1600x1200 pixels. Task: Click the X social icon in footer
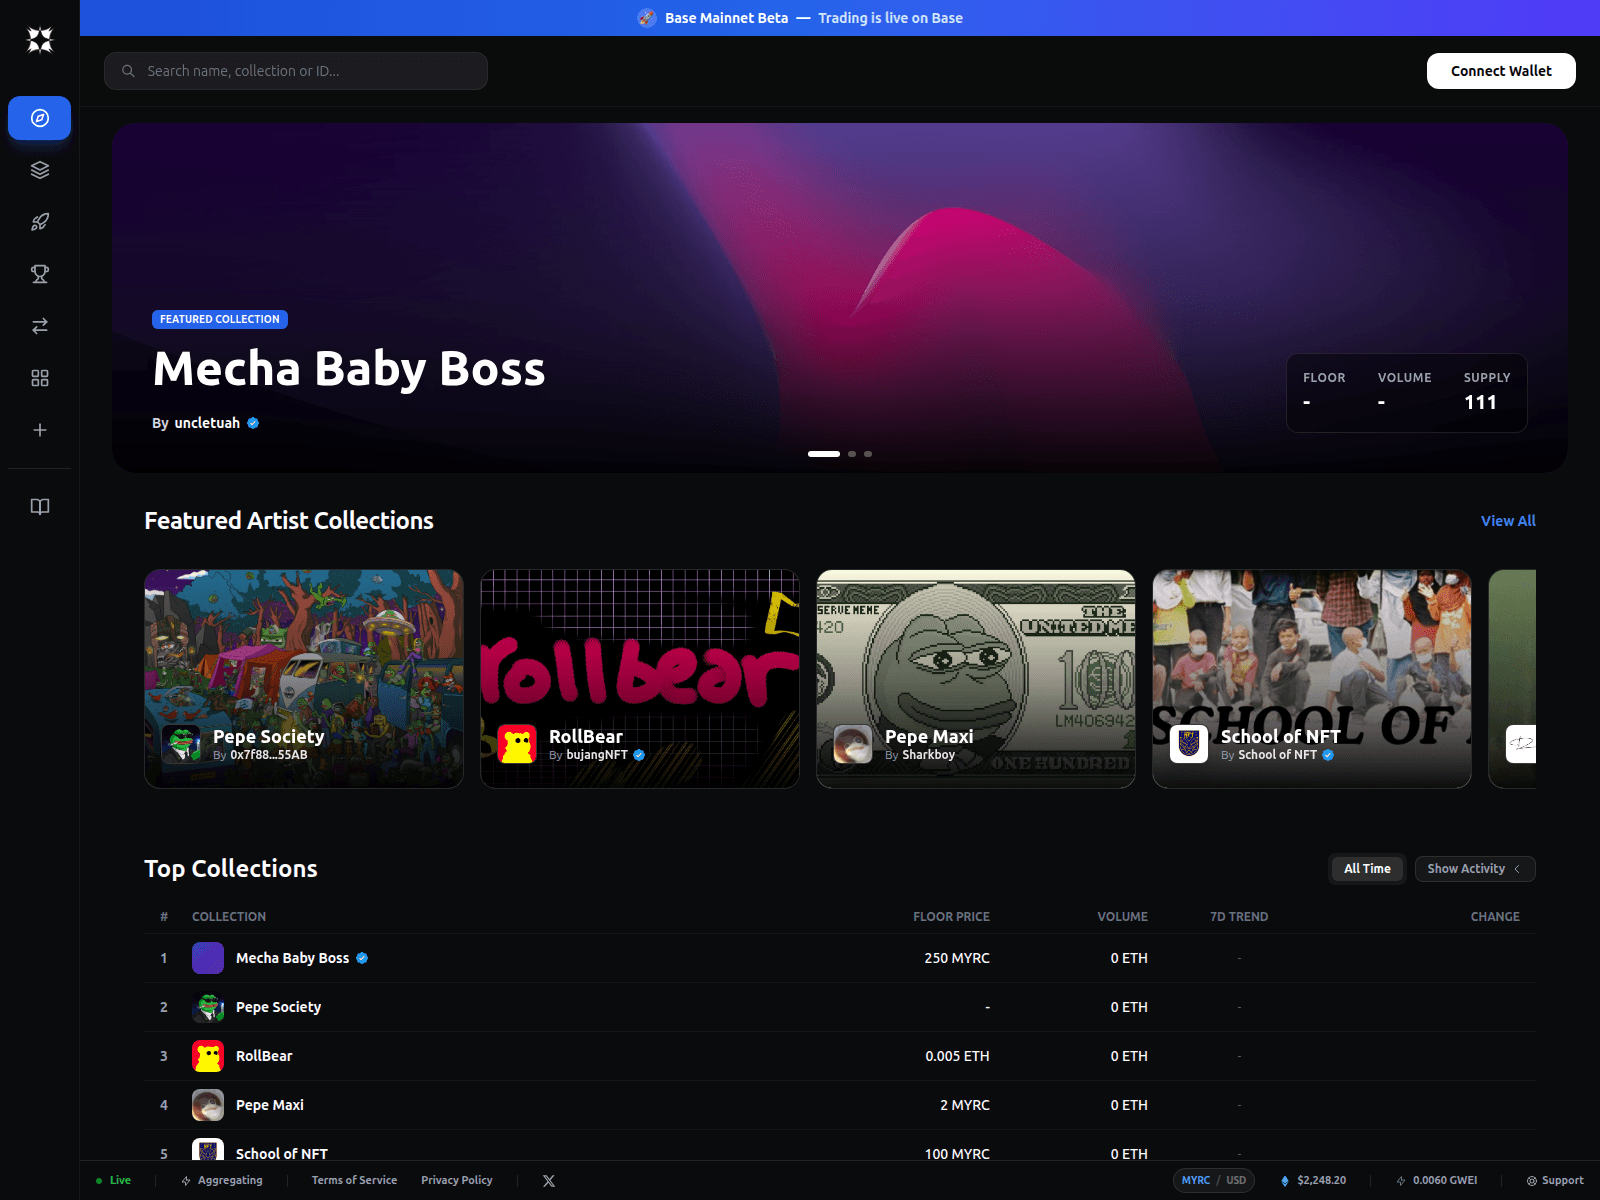point(549,1180)
